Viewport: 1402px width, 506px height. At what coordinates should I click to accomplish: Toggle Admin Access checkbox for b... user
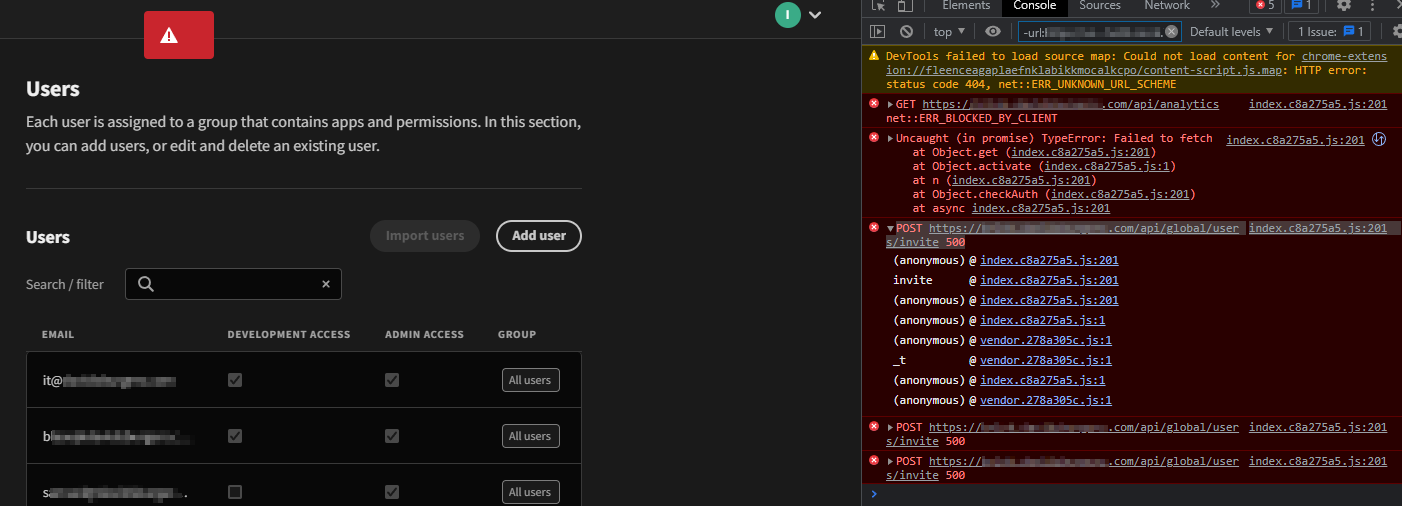click(392, 436)
